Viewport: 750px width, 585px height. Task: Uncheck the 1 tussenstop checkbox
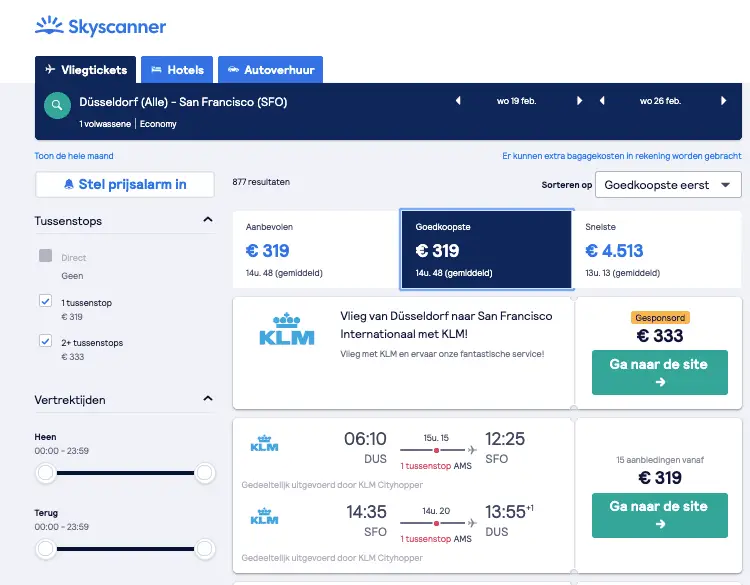[x=45, y=301]
